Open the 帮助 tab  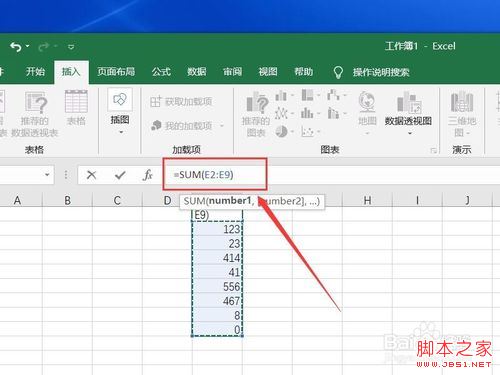(x=304, y=71)
